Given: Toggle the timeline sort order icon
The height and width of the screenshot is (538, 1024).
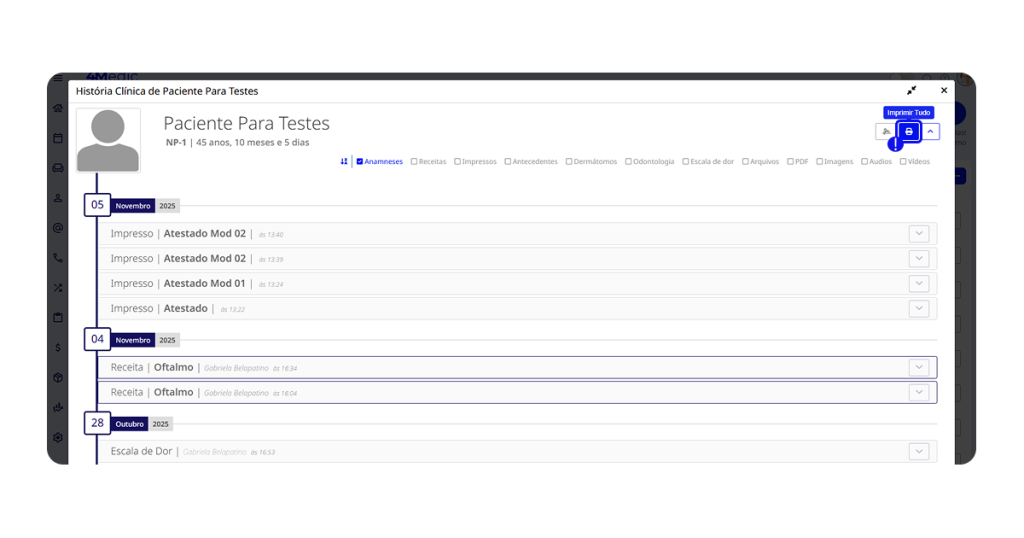Looking at the screenshot, I should coord(344,161).
